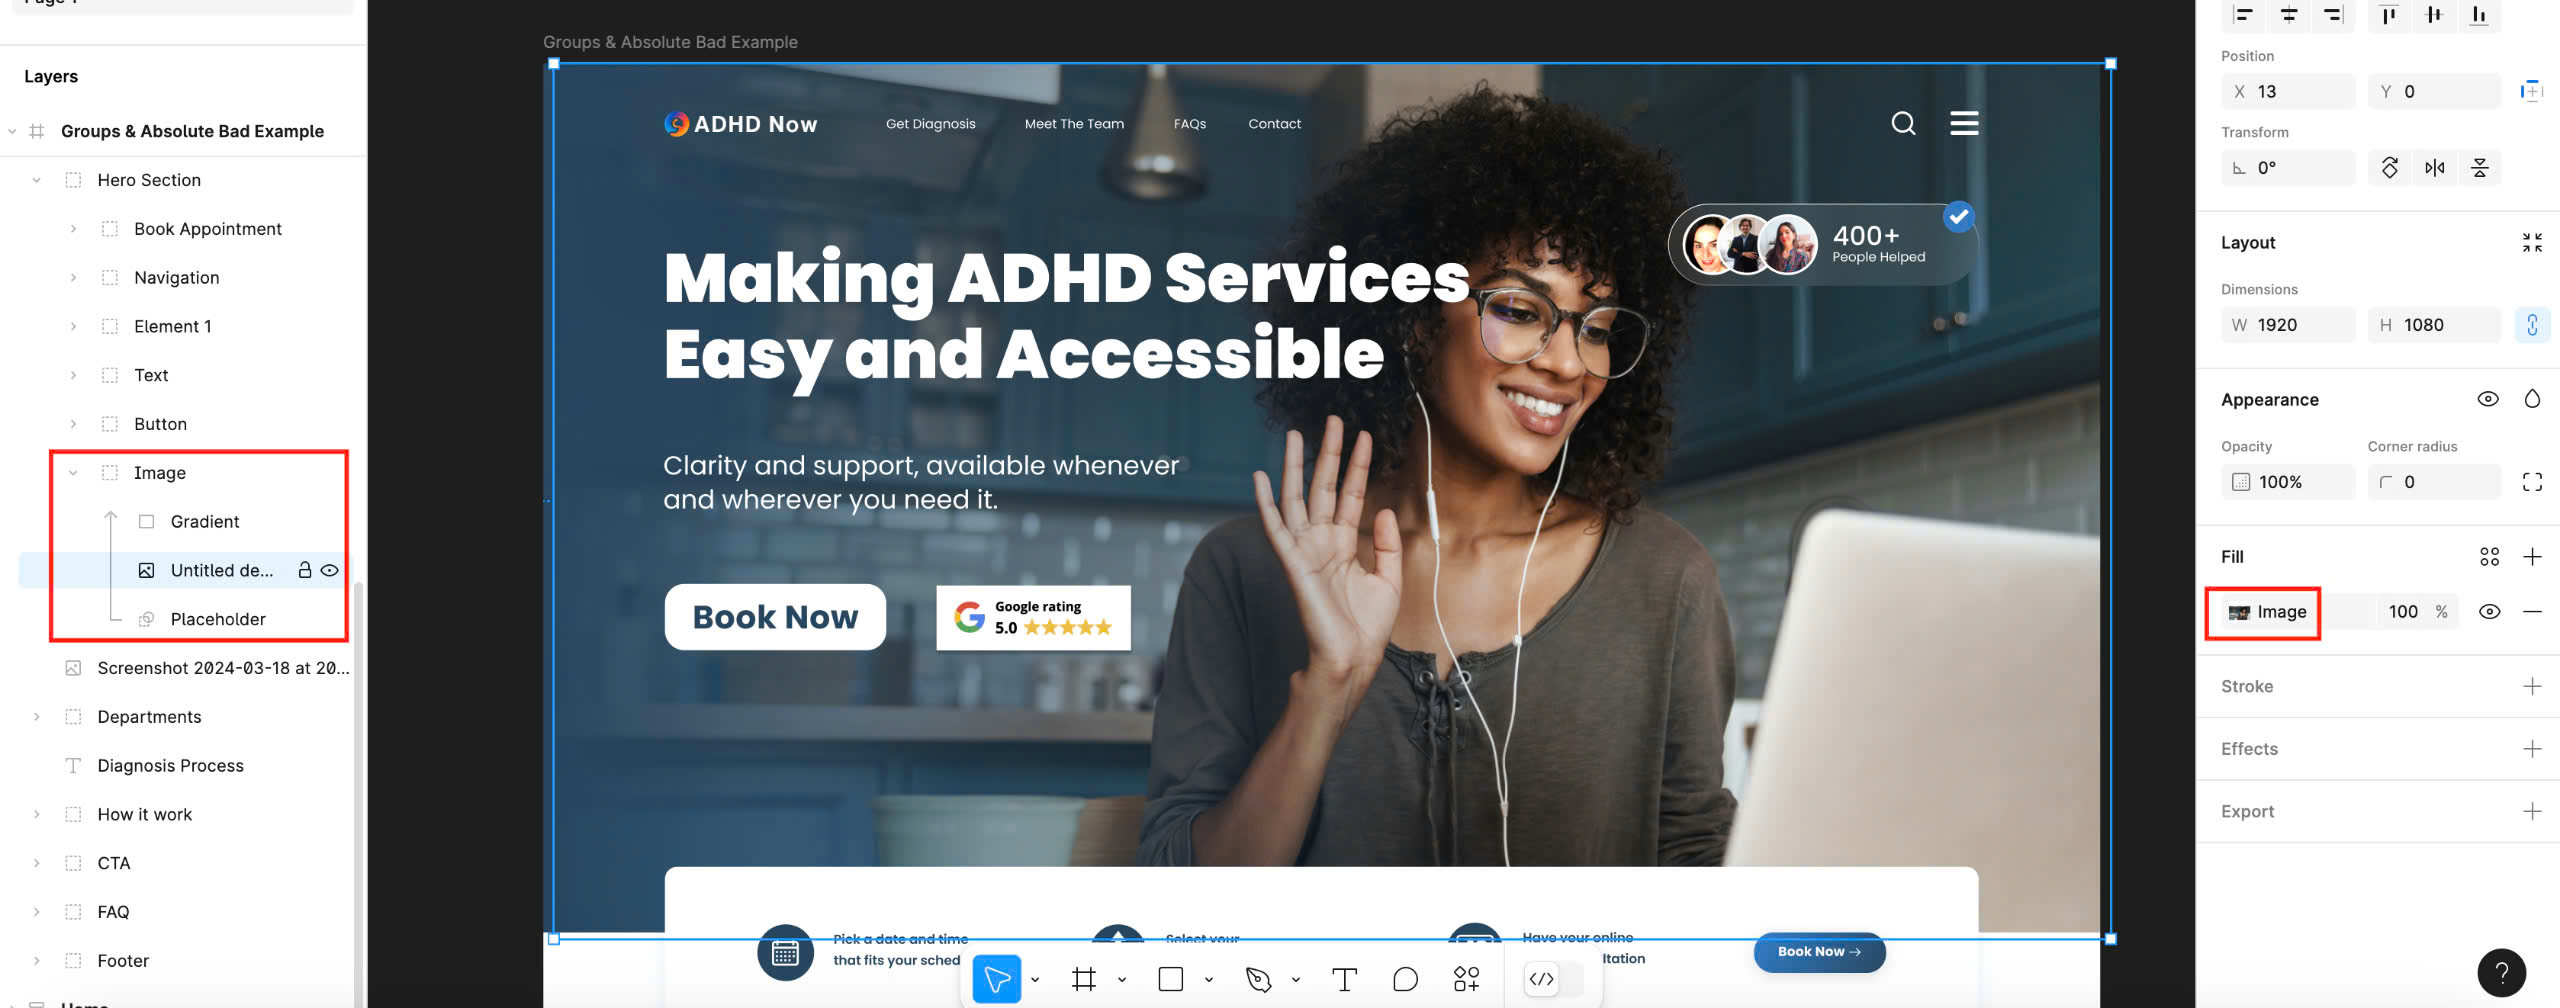The width and height of the screenshot is (2560, 1008).
Task: Add a new fill with plus
Action: [2532, 557]
